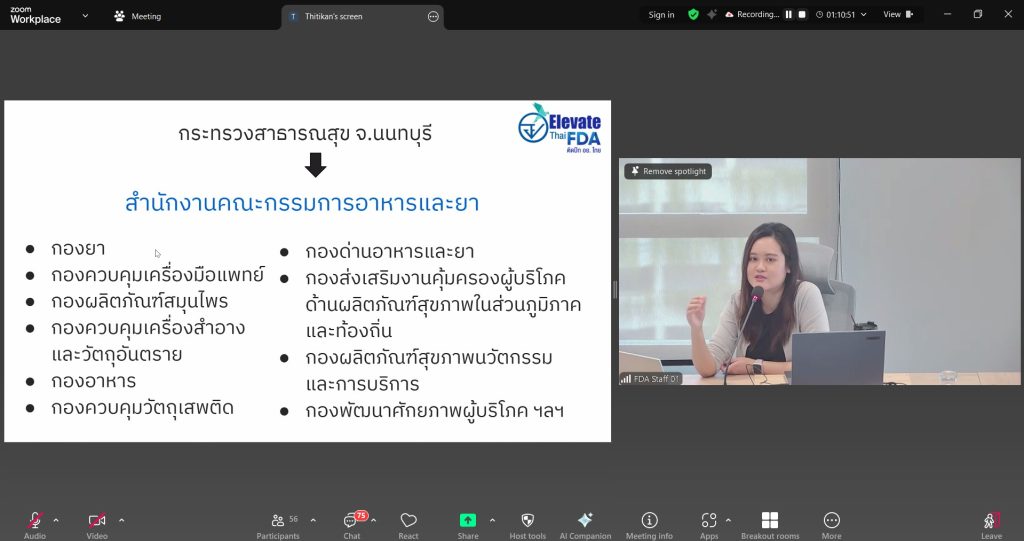Expand the Share options caret
This screenshot has height=541, width=1024.
click(x=492, y=520)
